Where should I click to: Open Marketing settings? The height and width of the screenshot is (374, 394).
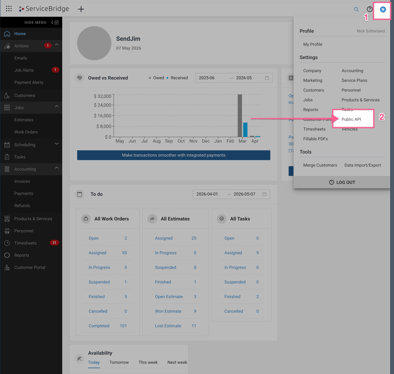tap(313, 80)
